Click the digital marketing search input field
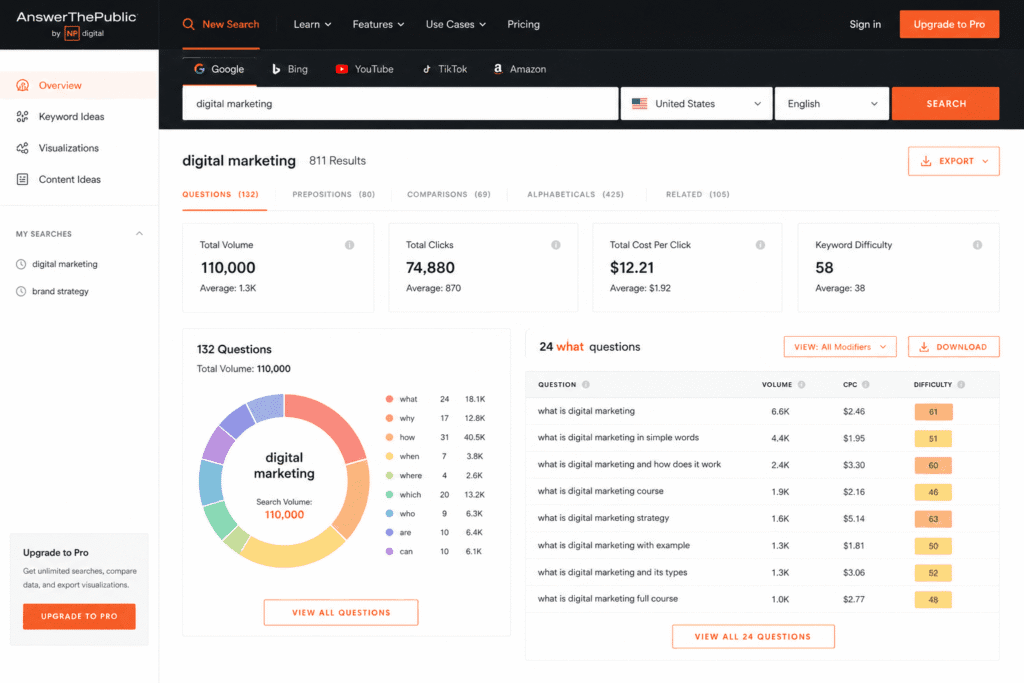 400,104
